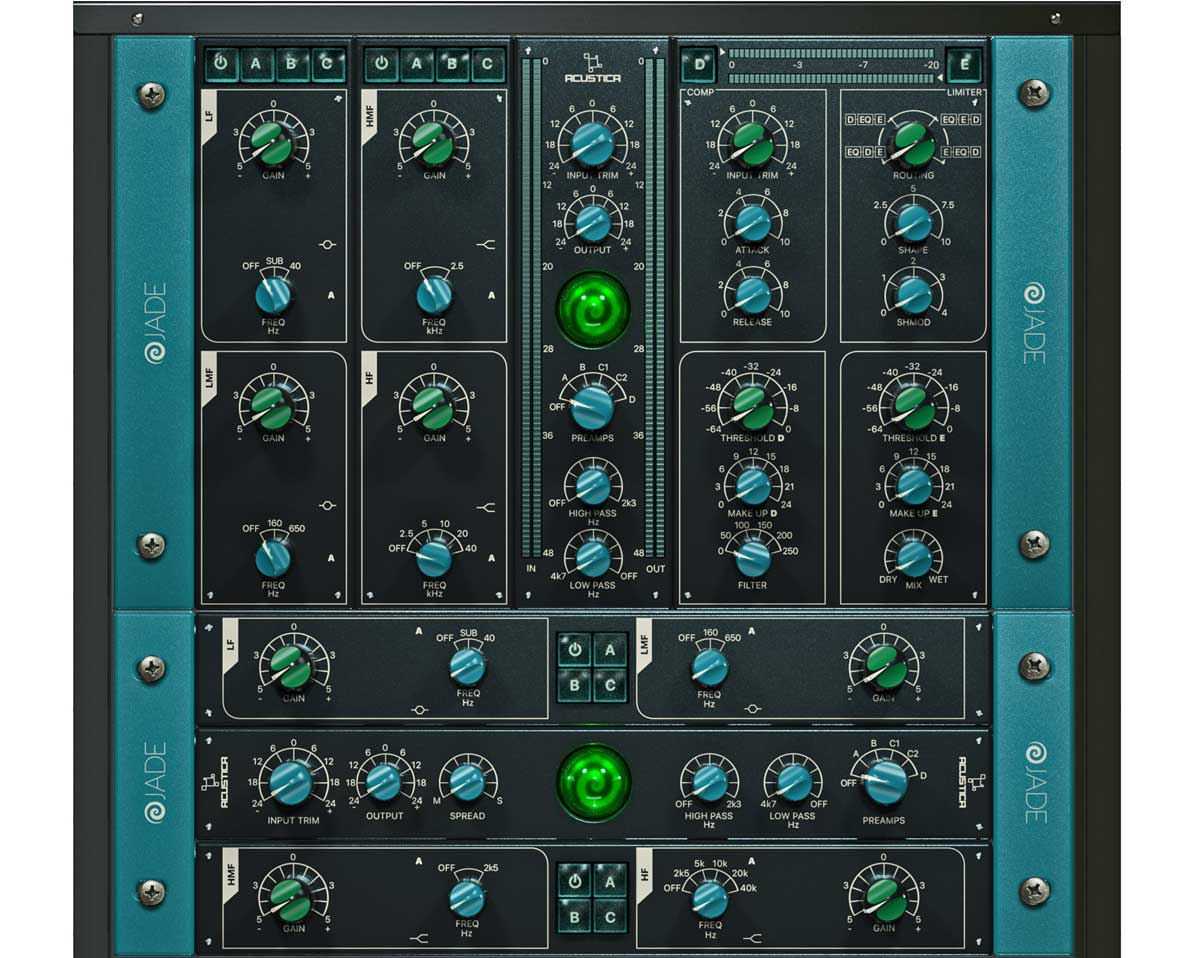The image size is (1200, 958).
Task: Click the Dry/Wet Mix knob
Action: tap(913, 558)
